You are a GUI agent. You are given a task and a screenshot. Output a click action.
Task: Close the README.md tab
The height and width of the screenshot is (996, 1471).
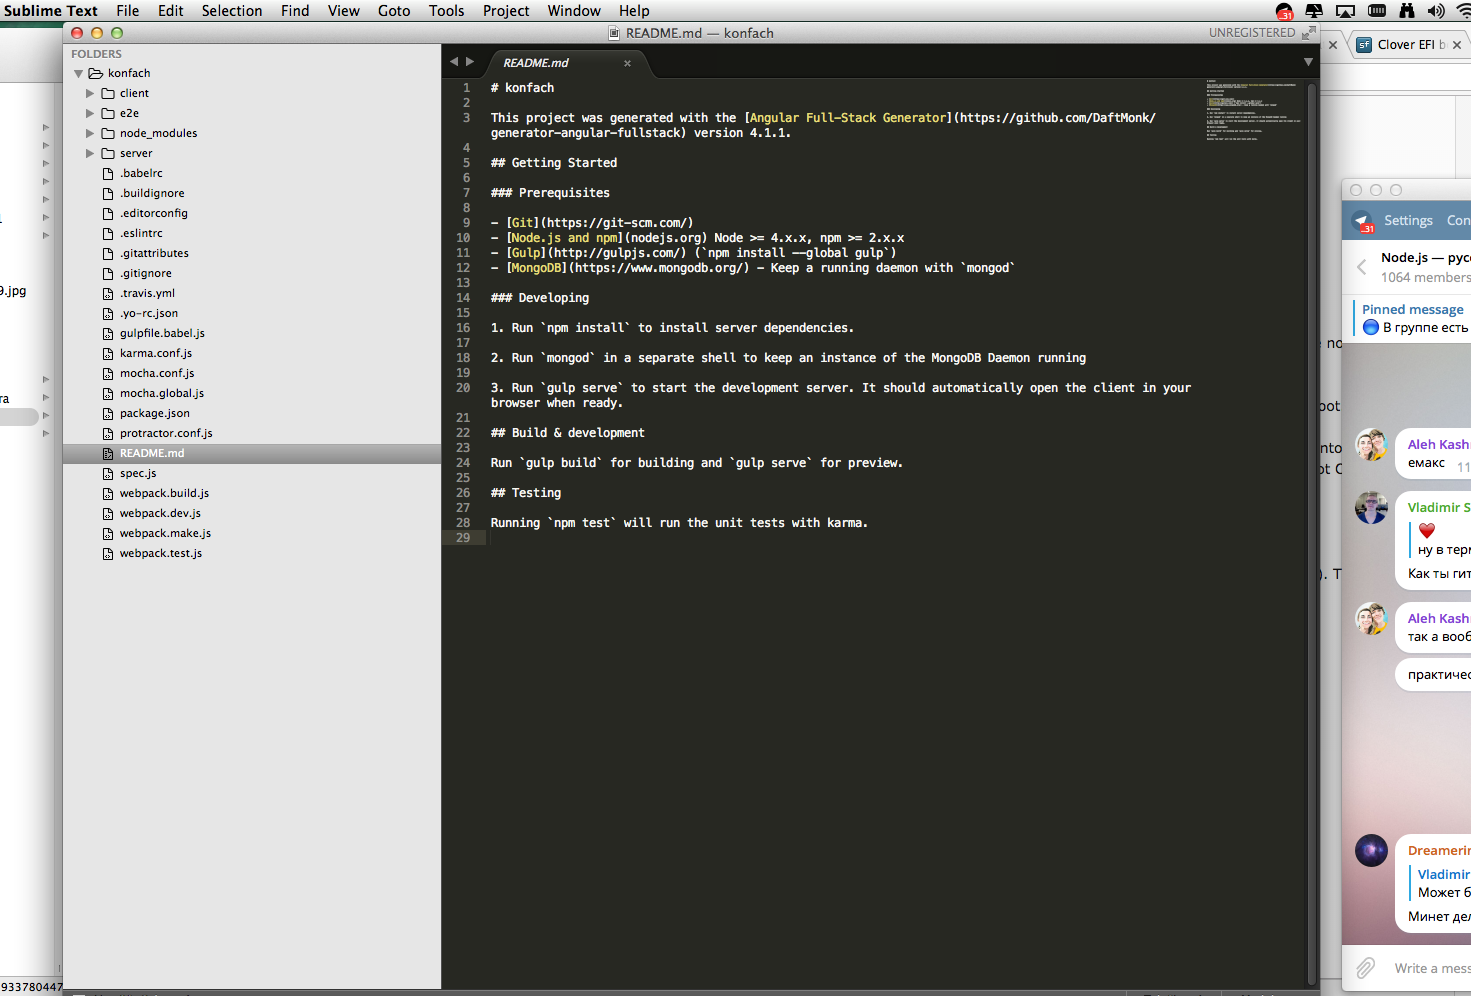pyautogui.click(x=628, y=63)
